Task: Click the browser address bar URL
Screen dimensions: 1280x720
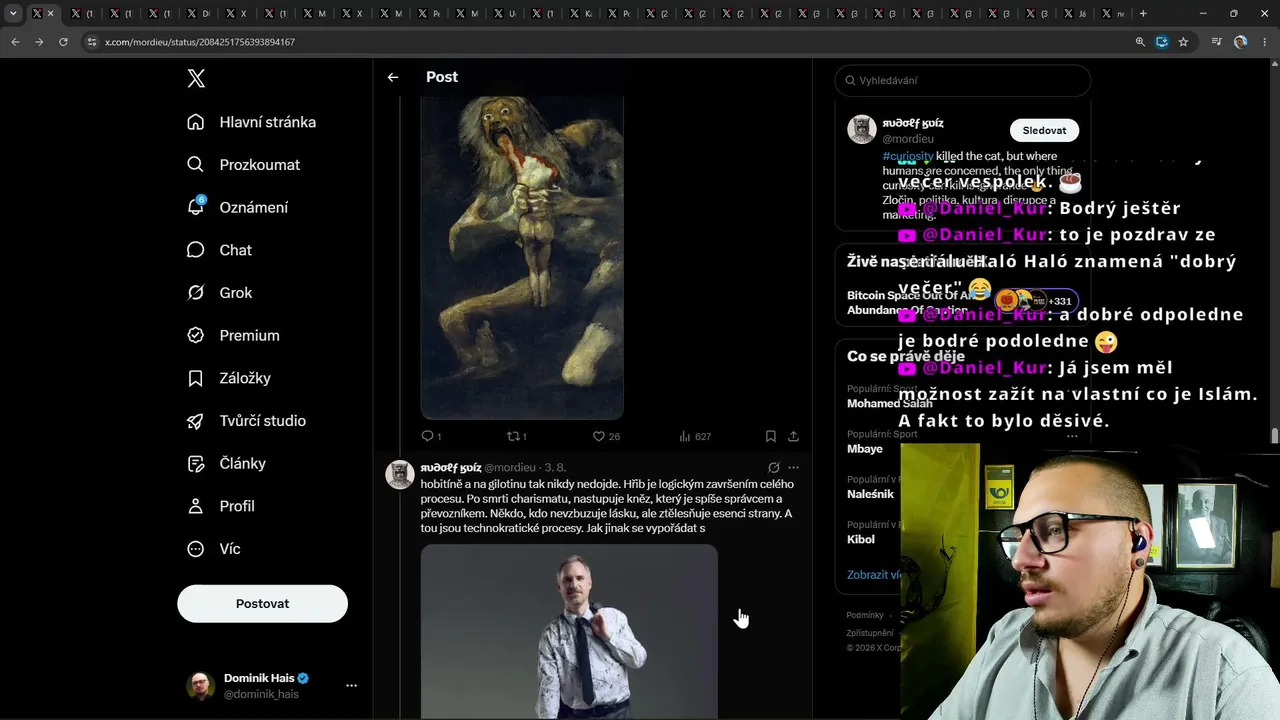Action: coord(200,42)
